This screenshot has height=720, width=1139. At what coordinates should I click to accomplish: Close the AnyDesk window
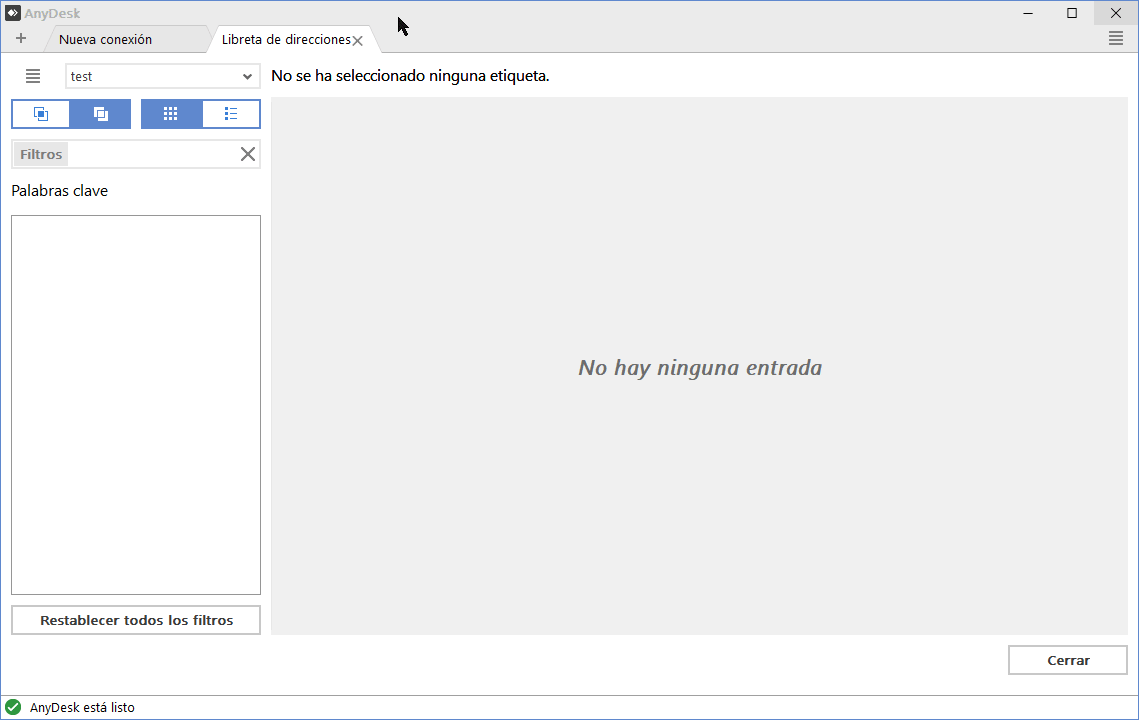(x=1116, y=13)
